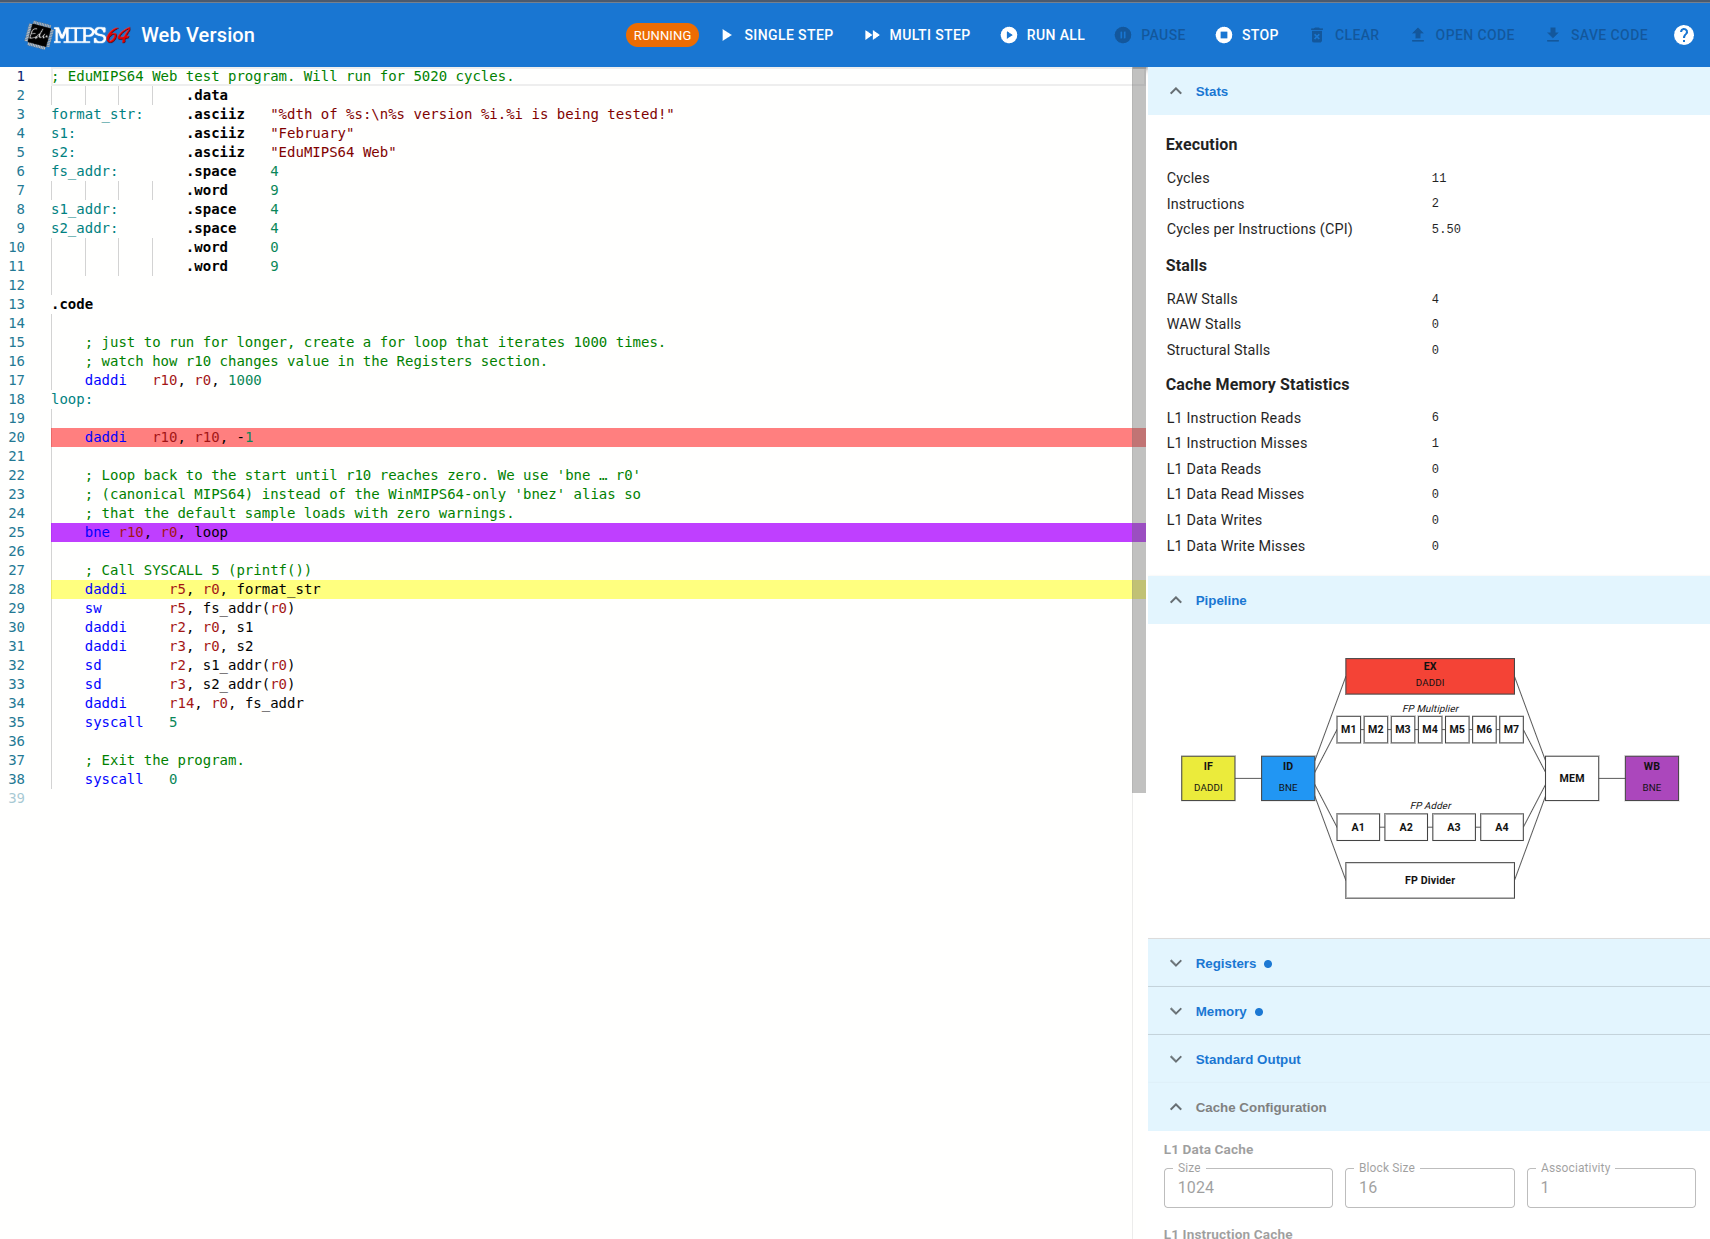
Task: Click the Cache Configuration header title
Action: coord(1261,1107)
